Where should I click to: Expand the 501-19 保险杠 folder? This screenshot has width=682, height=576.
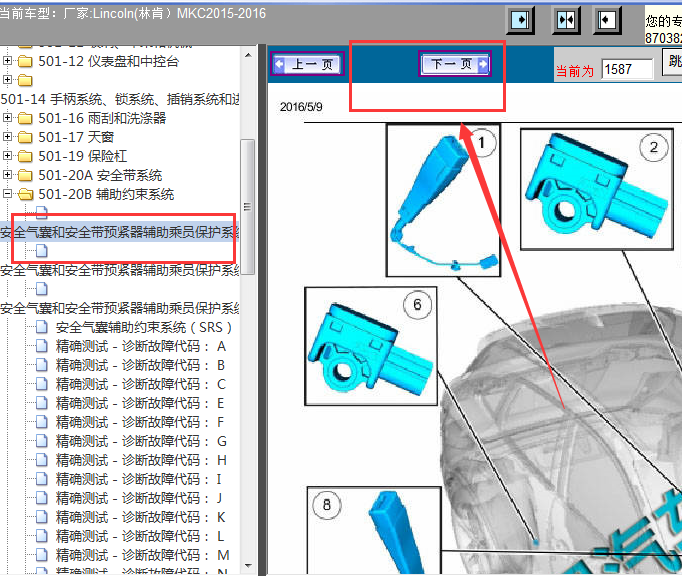tap(7, 156)
